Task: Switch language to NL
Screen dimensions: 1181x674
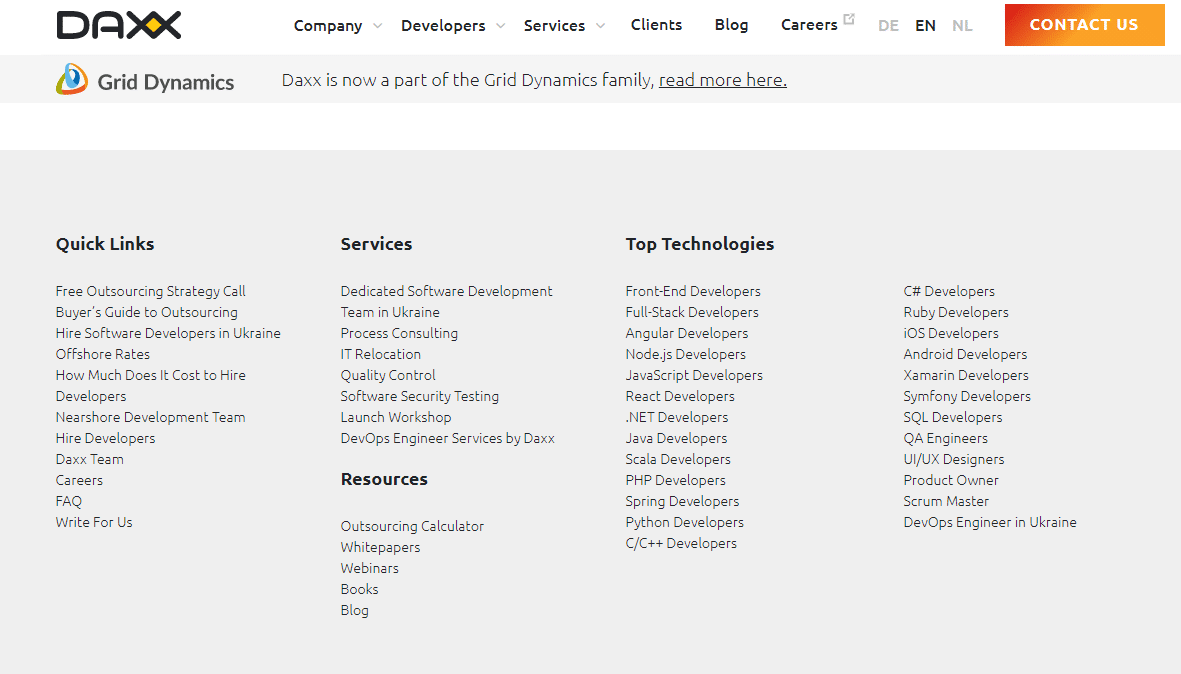Action: pos(962,26)
